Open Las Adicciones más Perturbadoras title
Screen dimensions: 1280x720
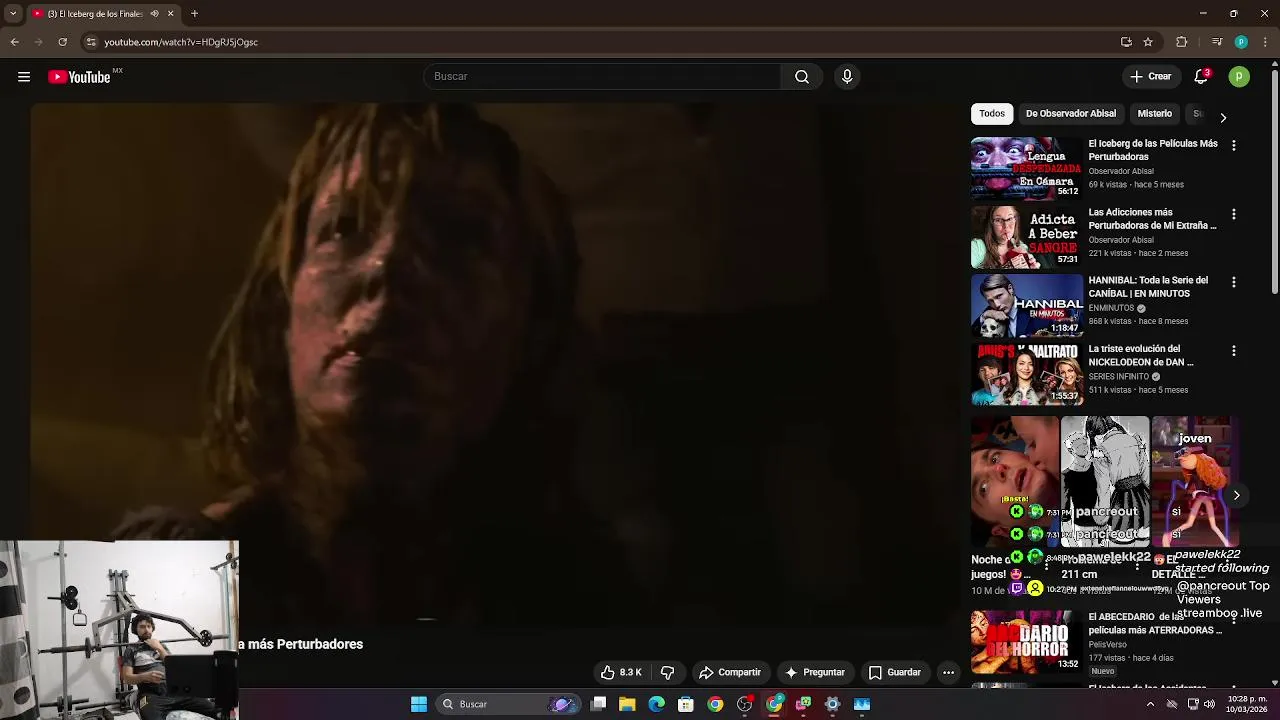[x=1152, y=219]
